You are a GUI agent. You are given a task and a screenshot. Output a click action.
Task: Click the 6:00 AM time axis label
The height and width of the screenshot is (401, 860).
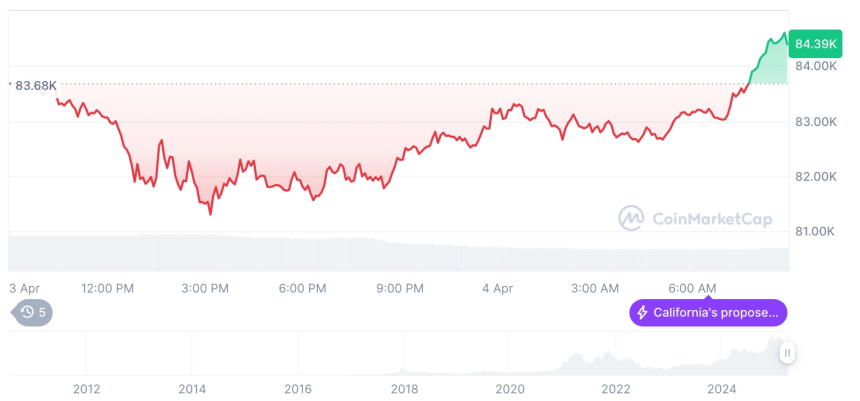tap(691, 288)
